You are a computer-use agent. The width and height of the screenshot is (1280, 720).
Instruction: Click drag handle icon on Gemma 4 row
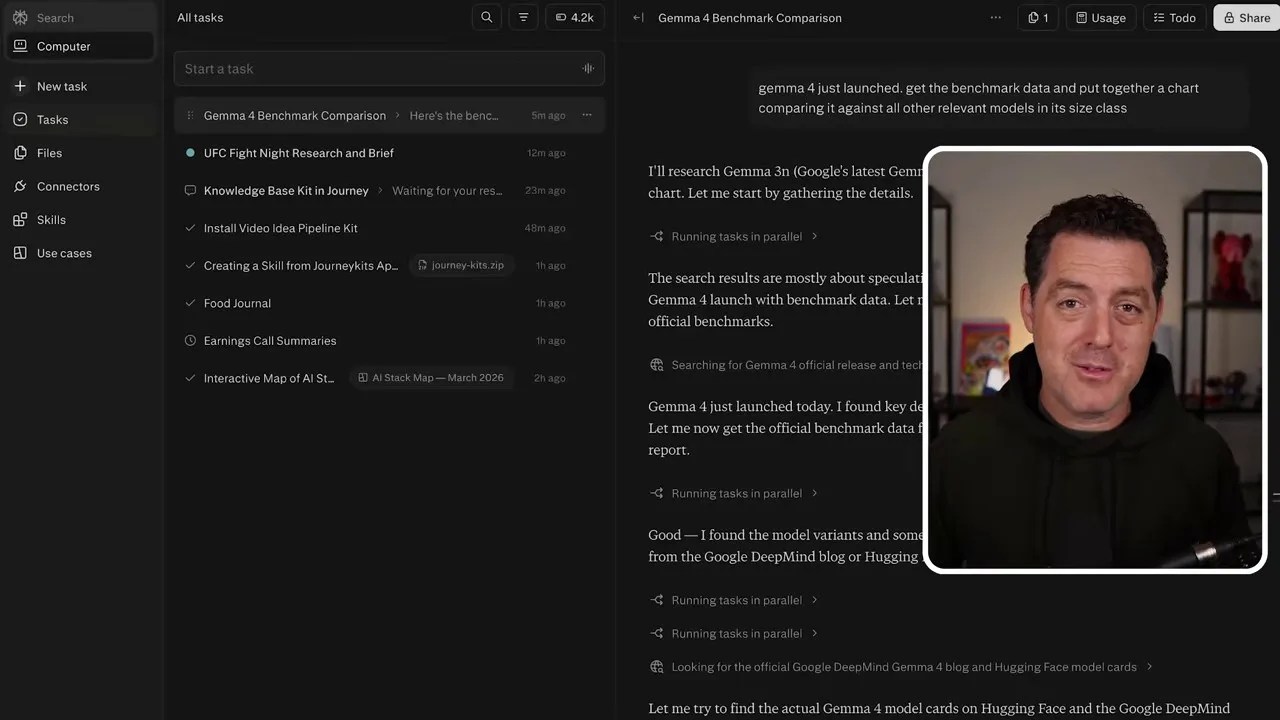[x=190, y=116]
